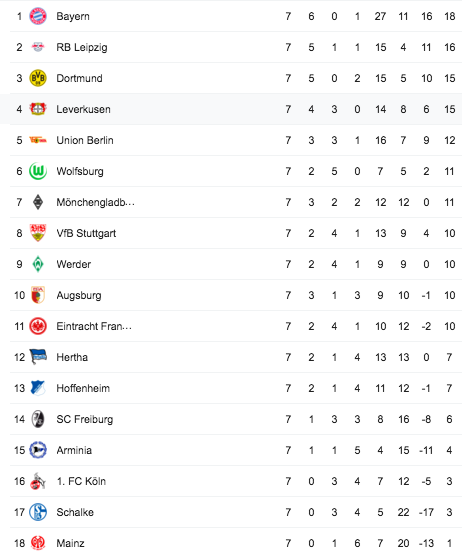Open the Union Berlin logo
The height and width of the screenshot is (559, 462).
pyautogui.click(x=38, y=140)
